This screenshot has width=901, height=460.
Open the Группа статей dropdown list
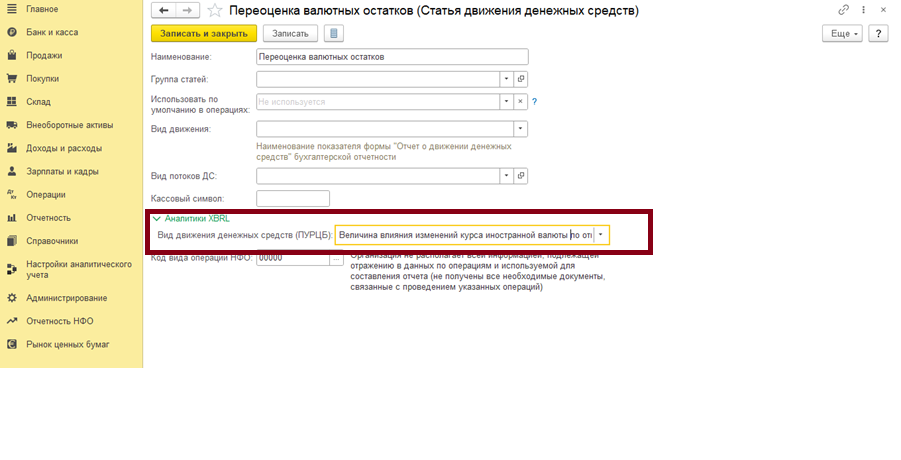click(506, 78)
